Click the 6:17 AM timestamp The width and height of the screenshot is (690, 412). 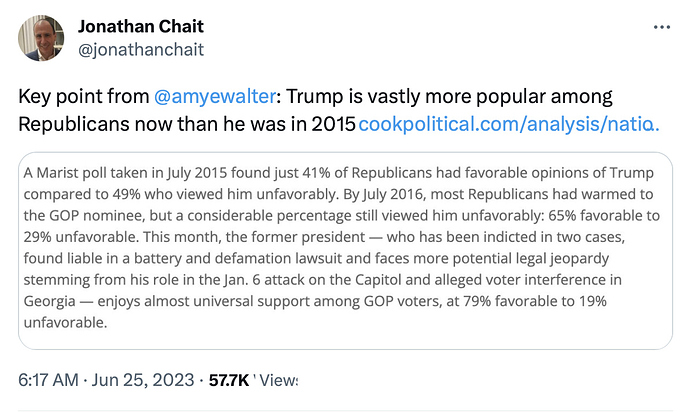49,380
